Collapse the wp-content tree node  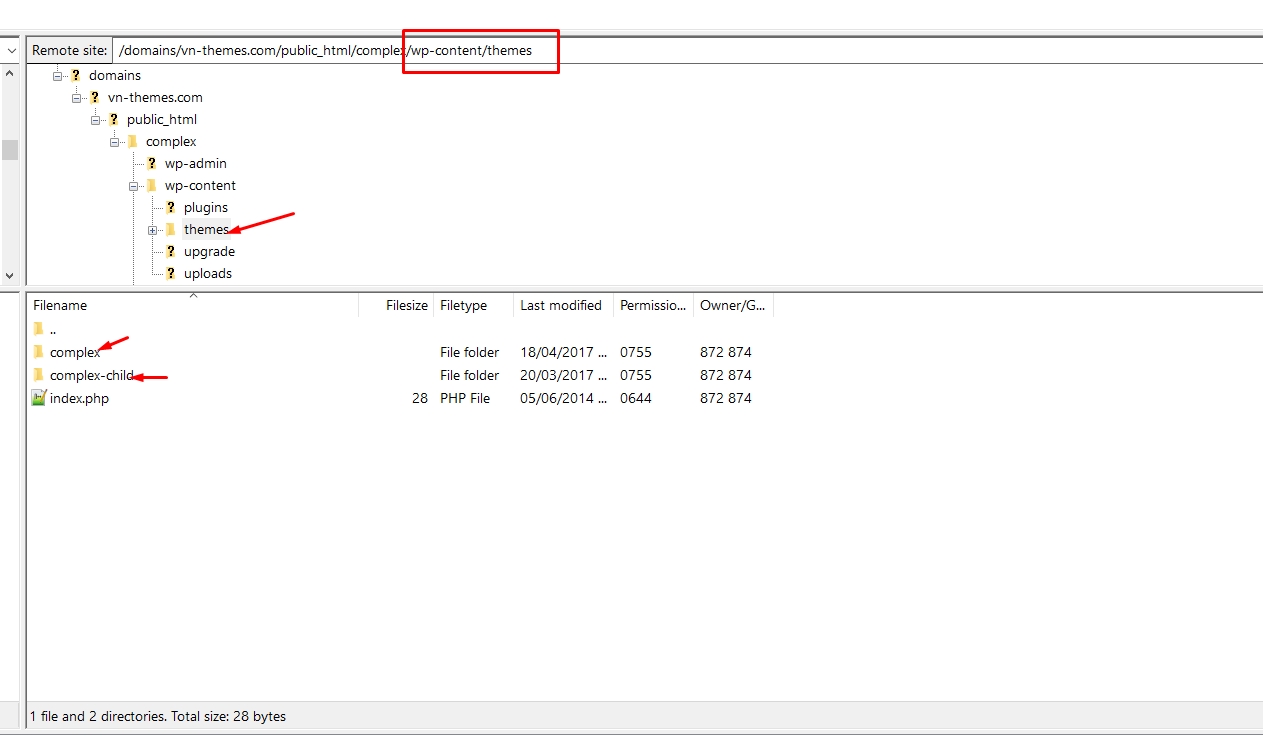[134, 186]
